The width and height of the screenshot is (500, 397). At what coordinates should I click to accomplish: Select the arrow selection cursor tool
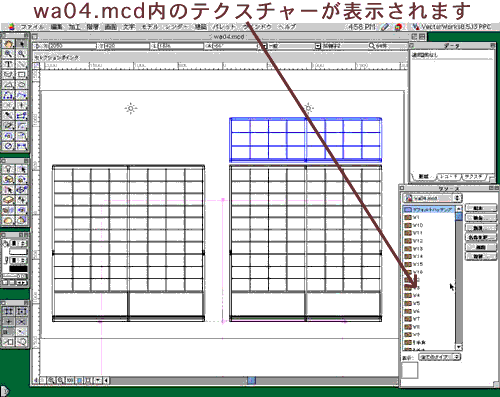[x=21, y=43]
